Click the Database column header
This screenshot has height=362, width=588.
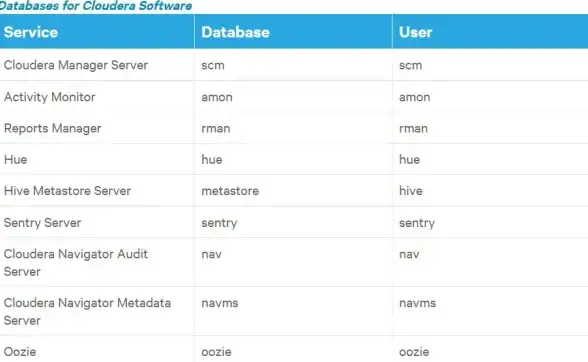(x=236, y=32)
